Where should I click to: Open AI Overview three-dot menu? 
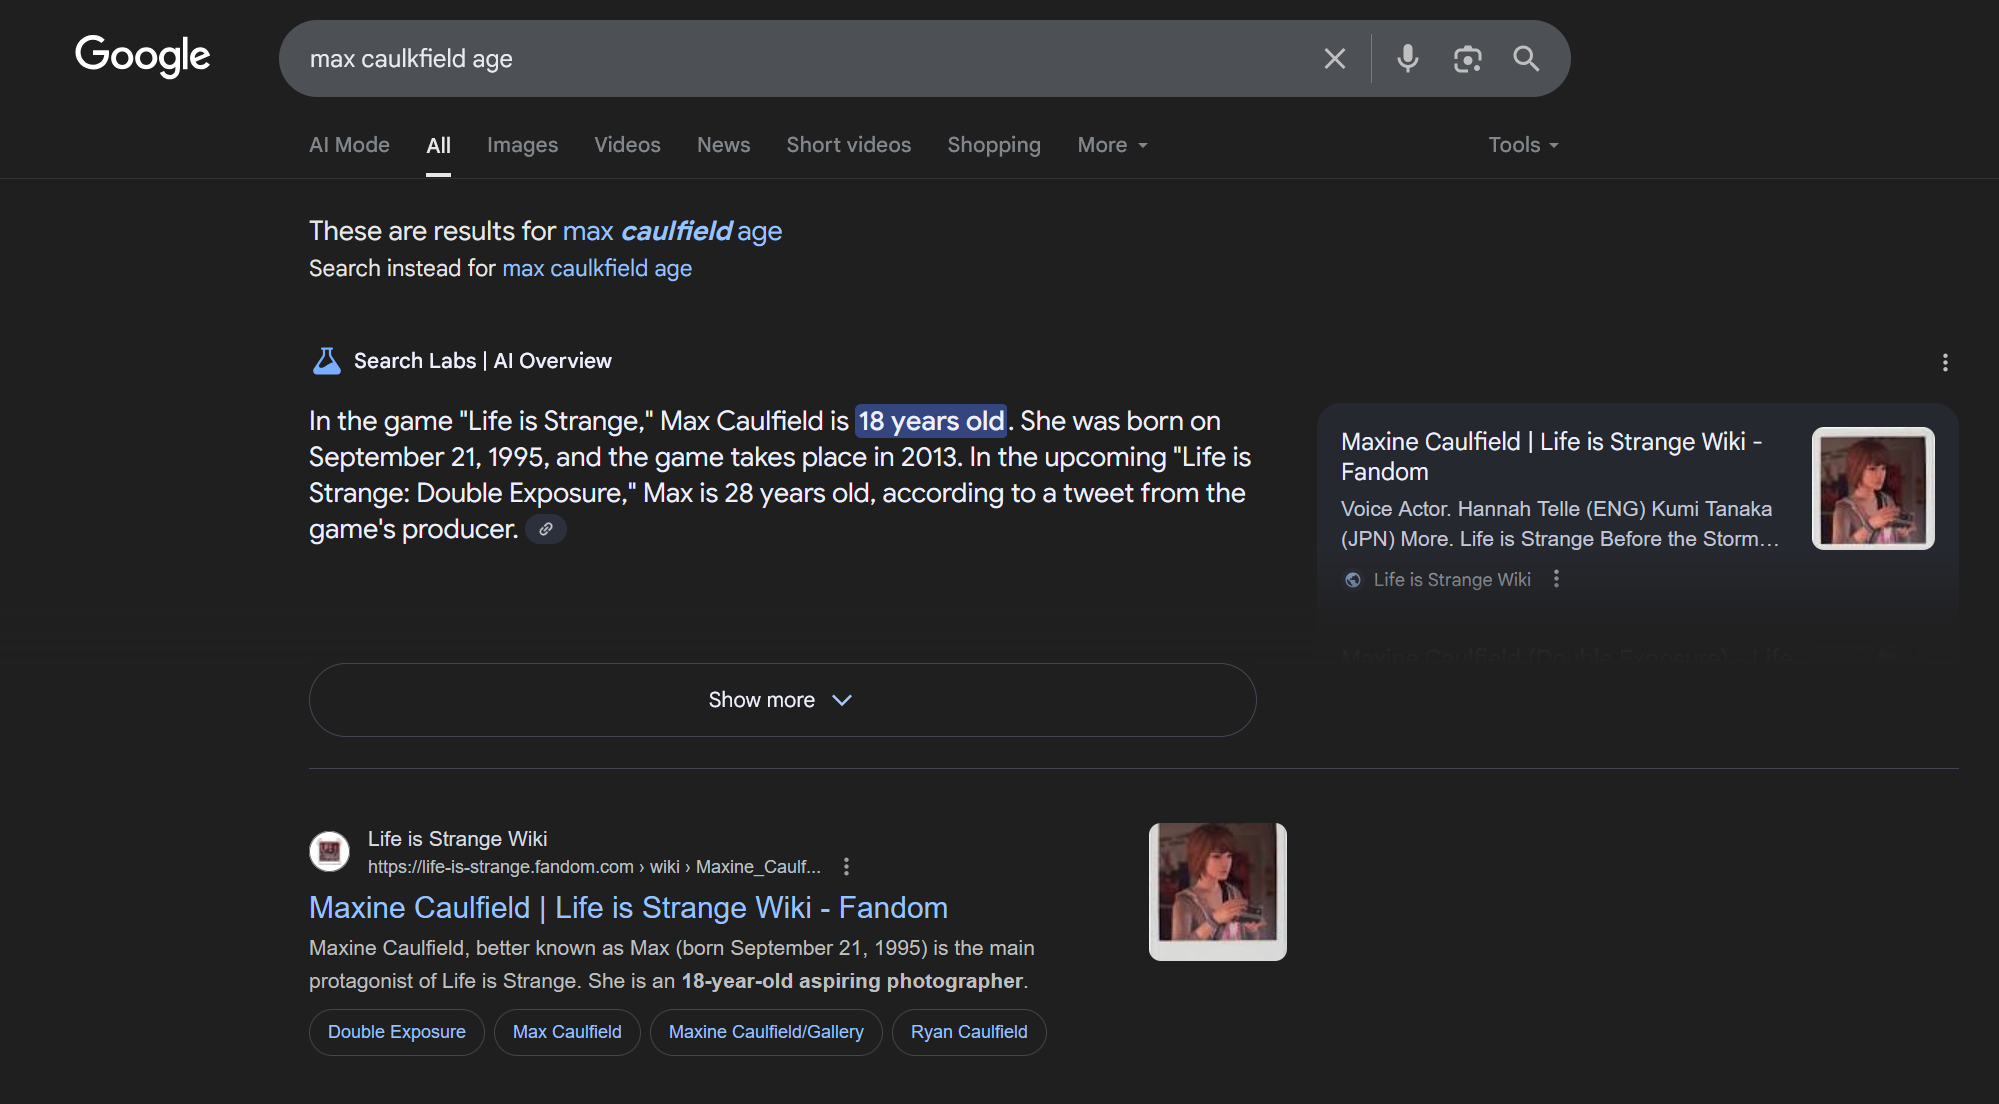coord(1945,362)
